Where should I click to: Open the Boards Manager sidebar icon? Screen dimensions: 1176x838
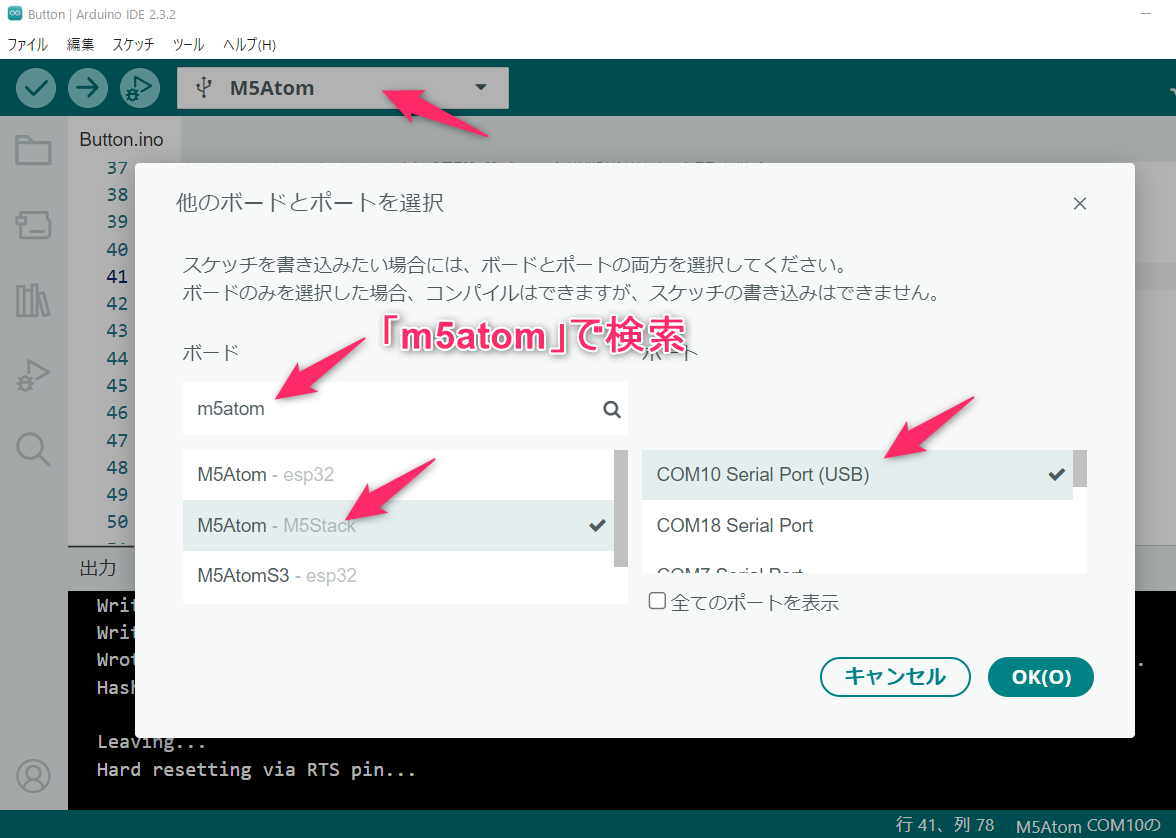click(x=34, y=224)
